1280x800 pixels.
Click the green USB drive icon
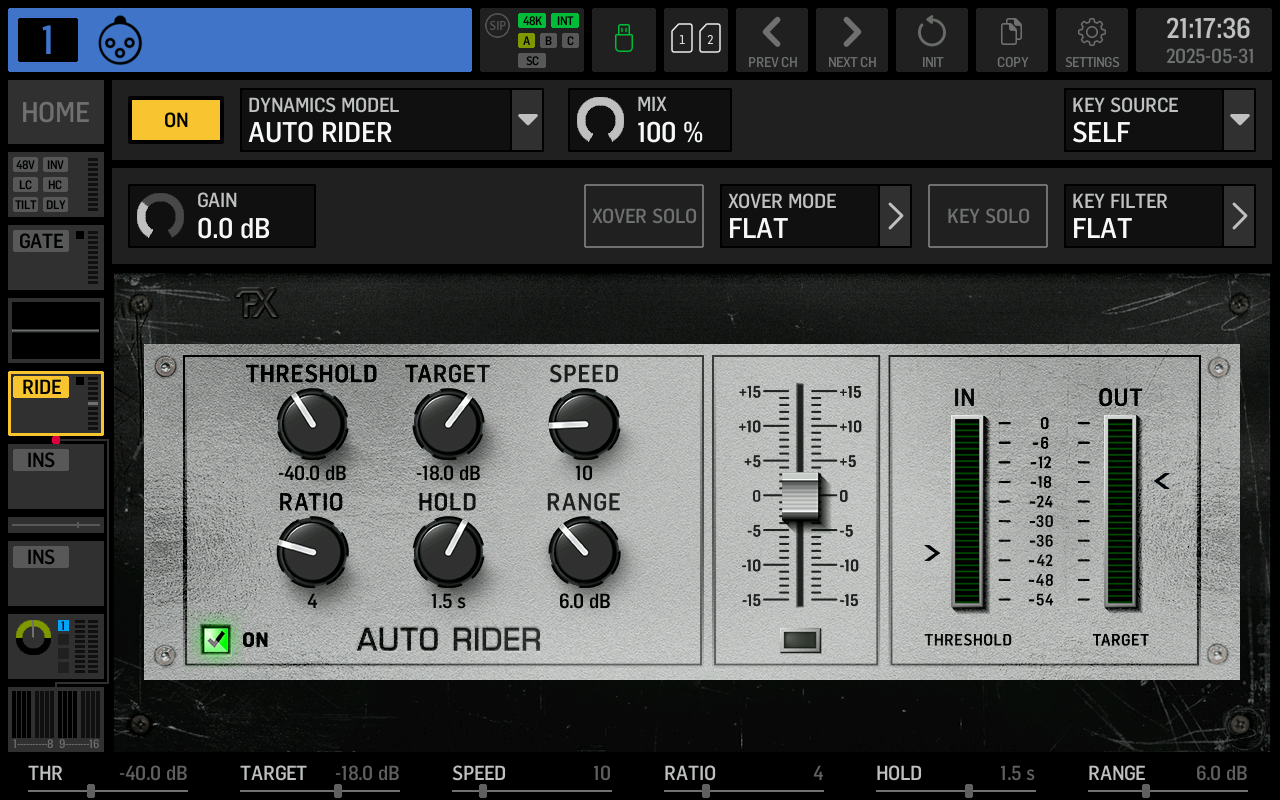[624, 40]
